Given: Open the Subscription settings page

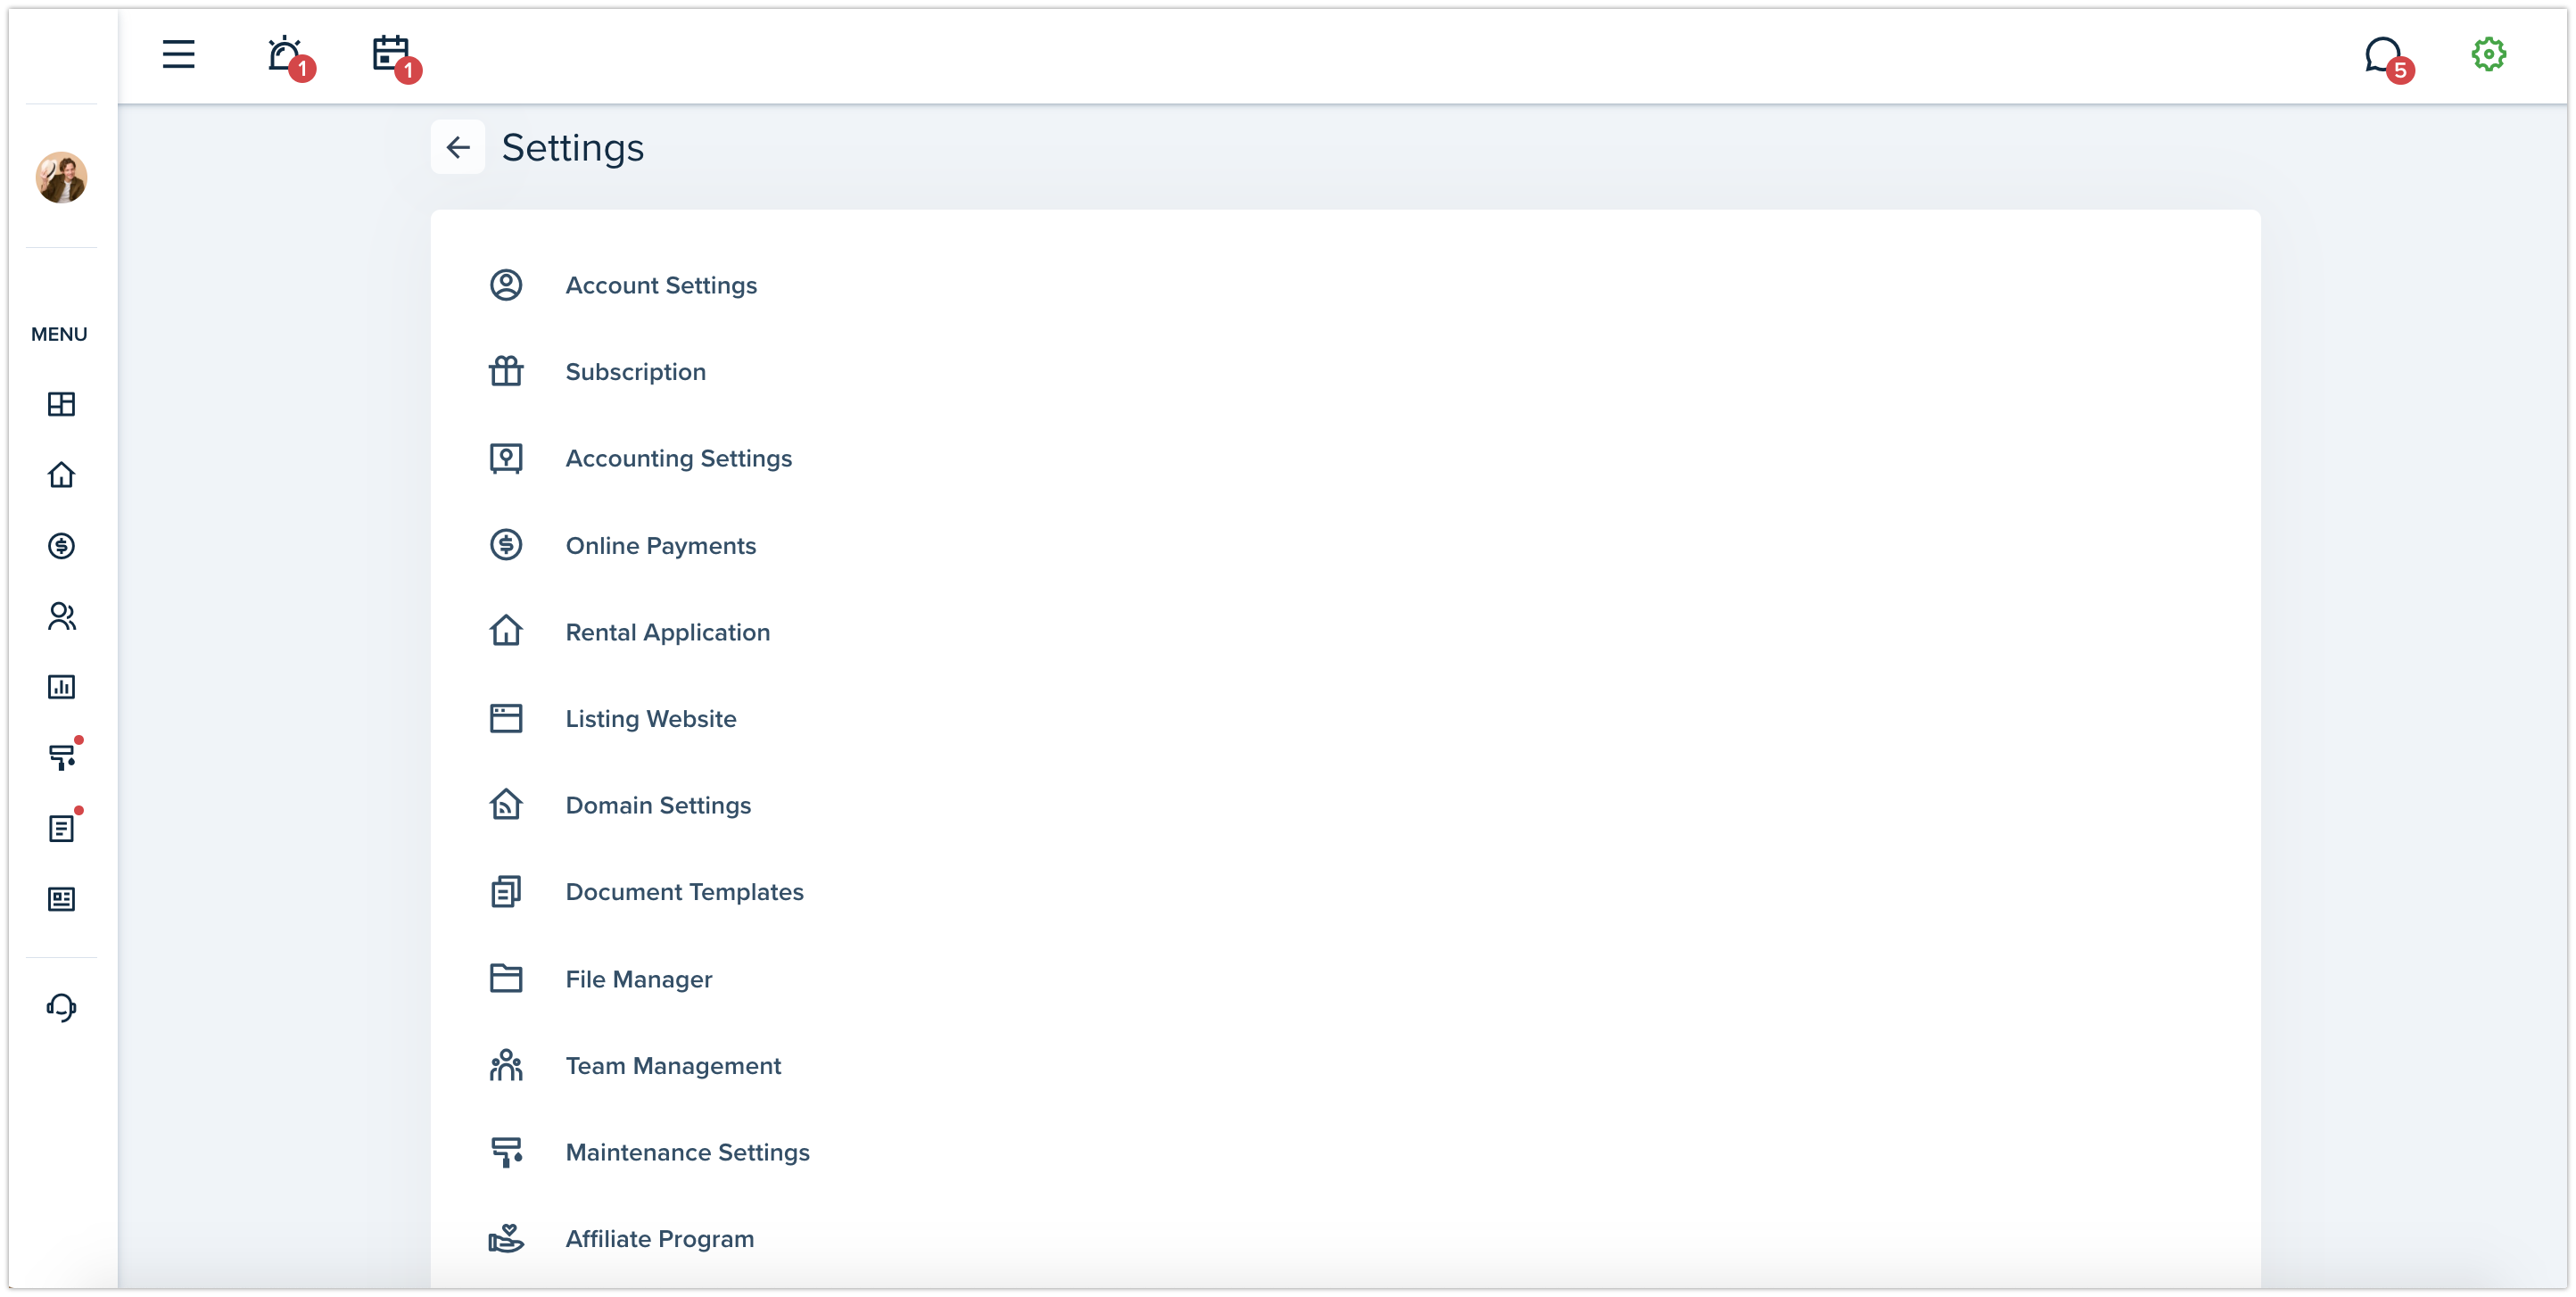Looking at the screenshot, I should 636,371.
